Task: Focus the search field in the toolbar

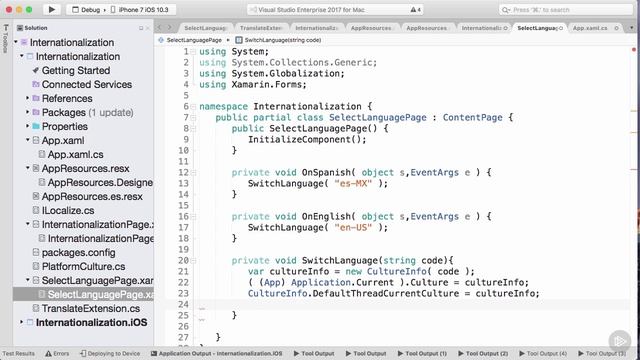Action: pyautogui.click(x=566, y=10)
